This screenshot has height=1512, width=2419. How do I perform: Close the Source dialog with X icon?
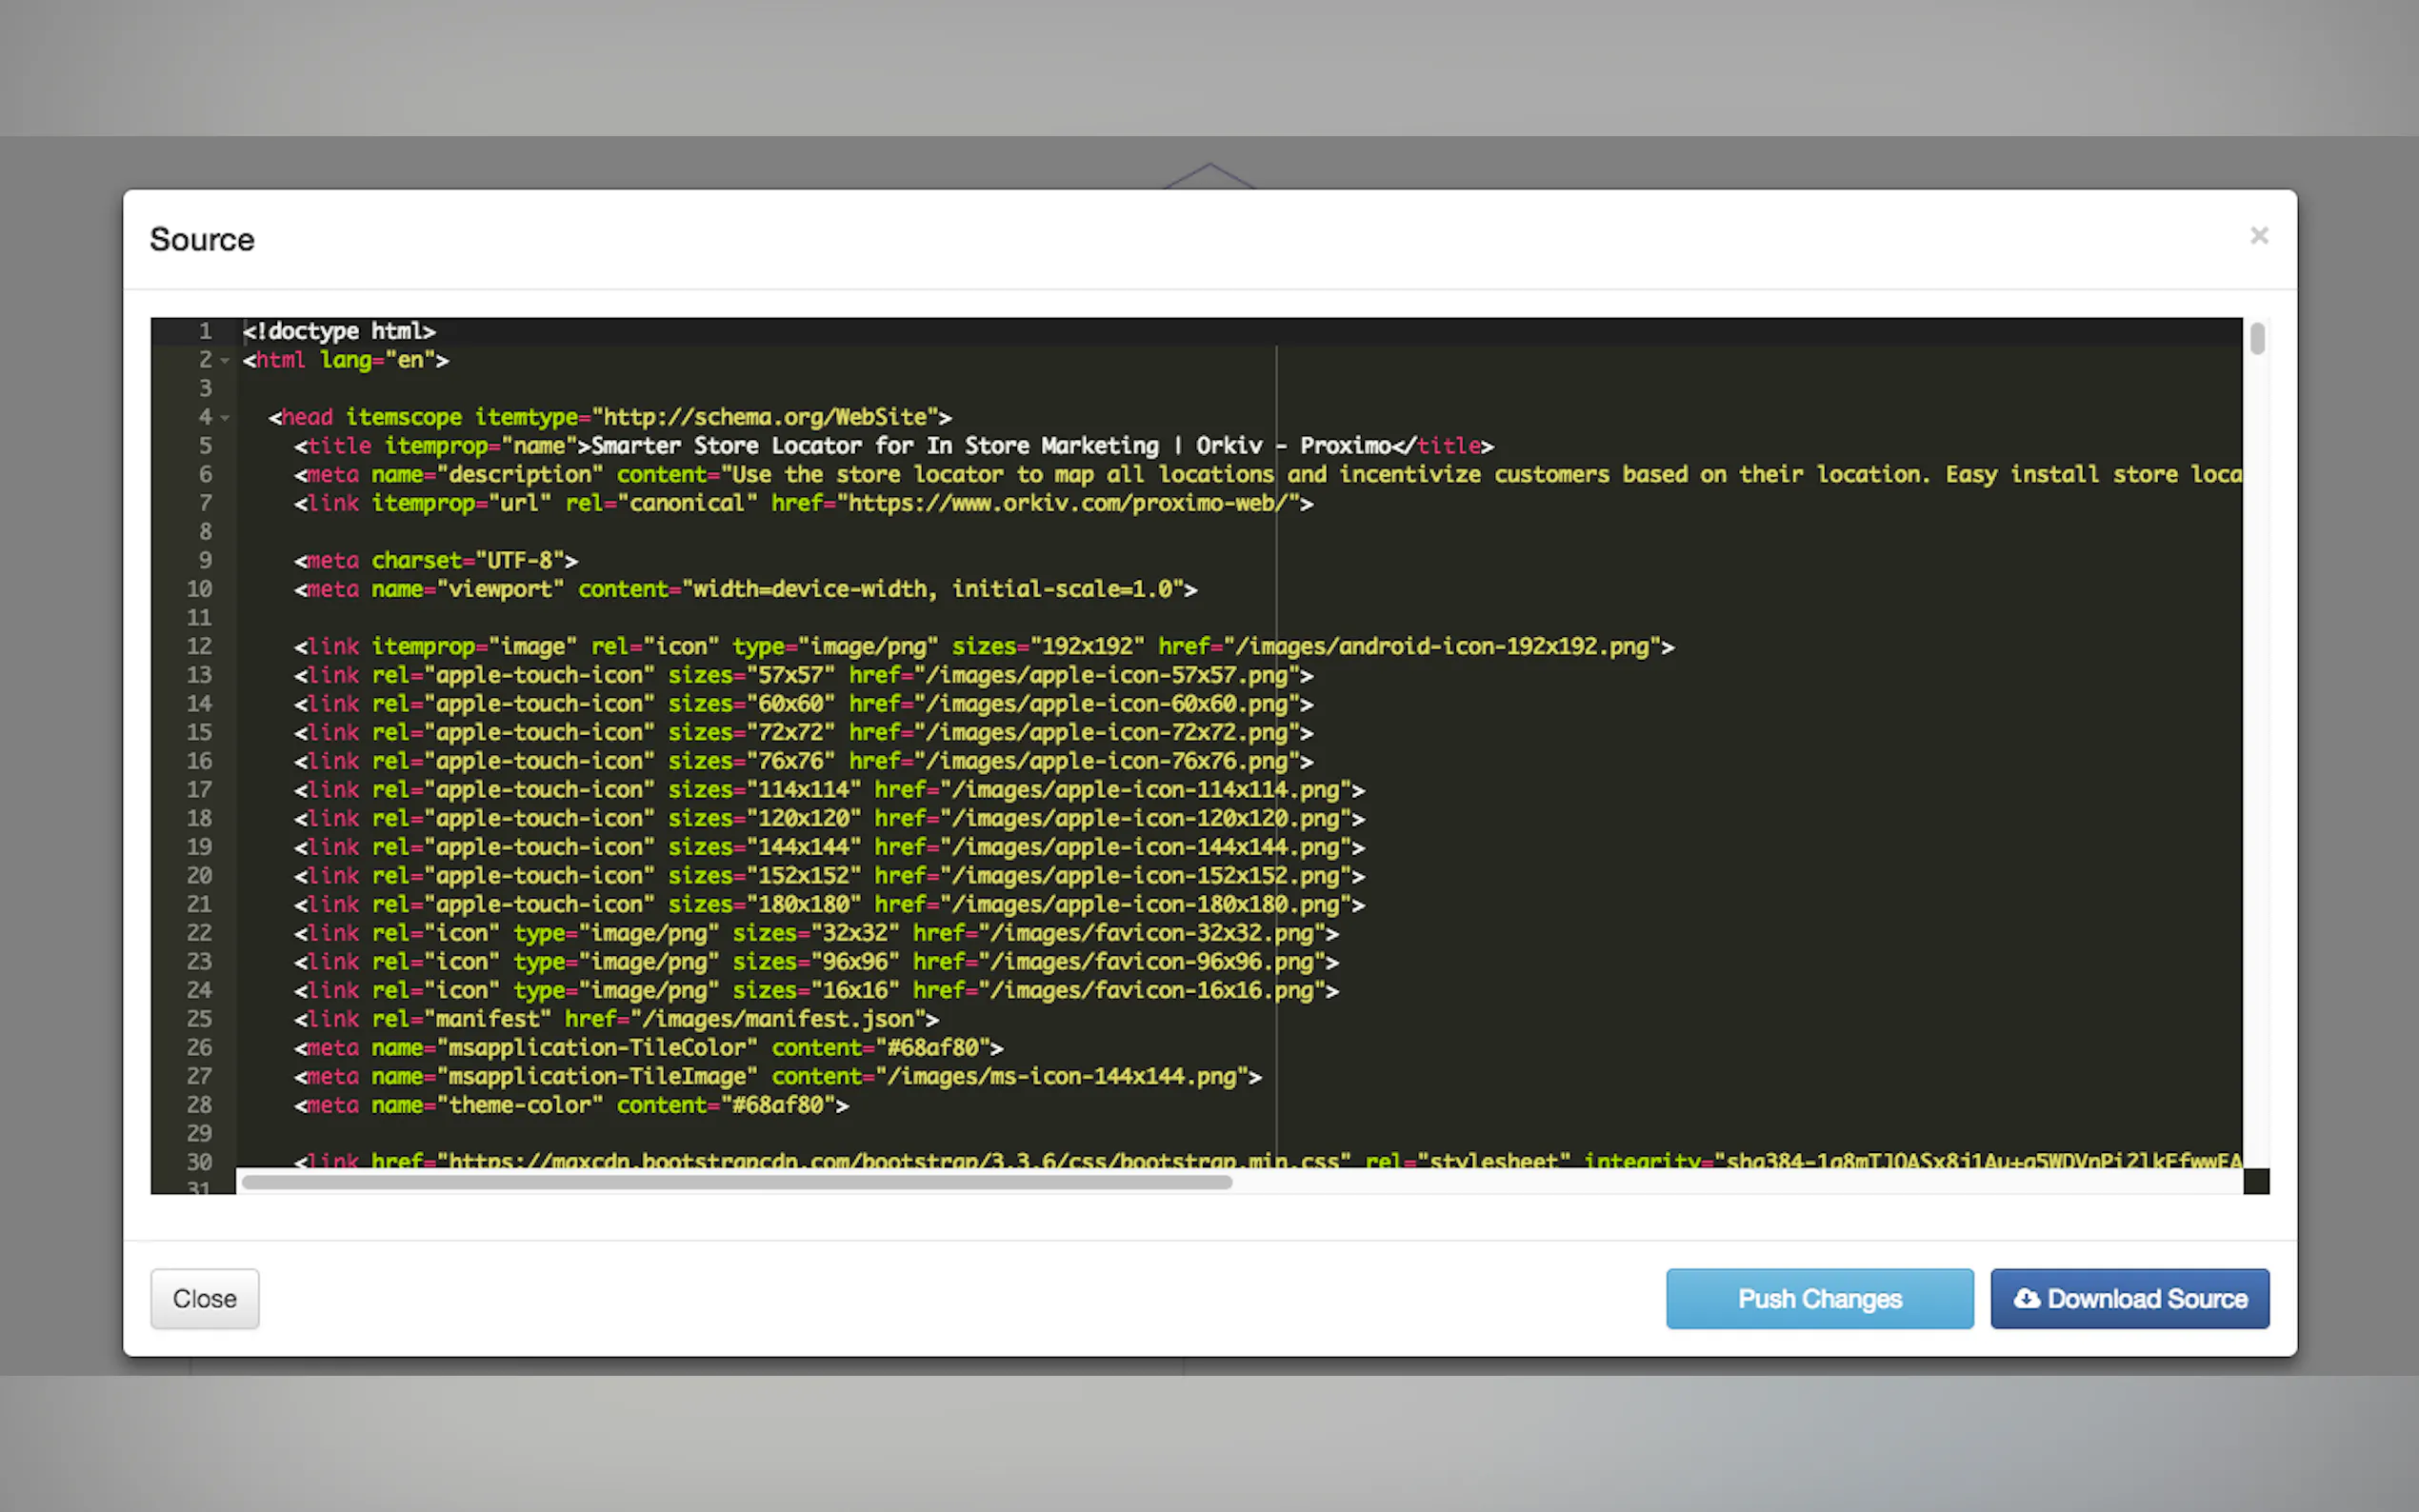[x=2258, y=236]
